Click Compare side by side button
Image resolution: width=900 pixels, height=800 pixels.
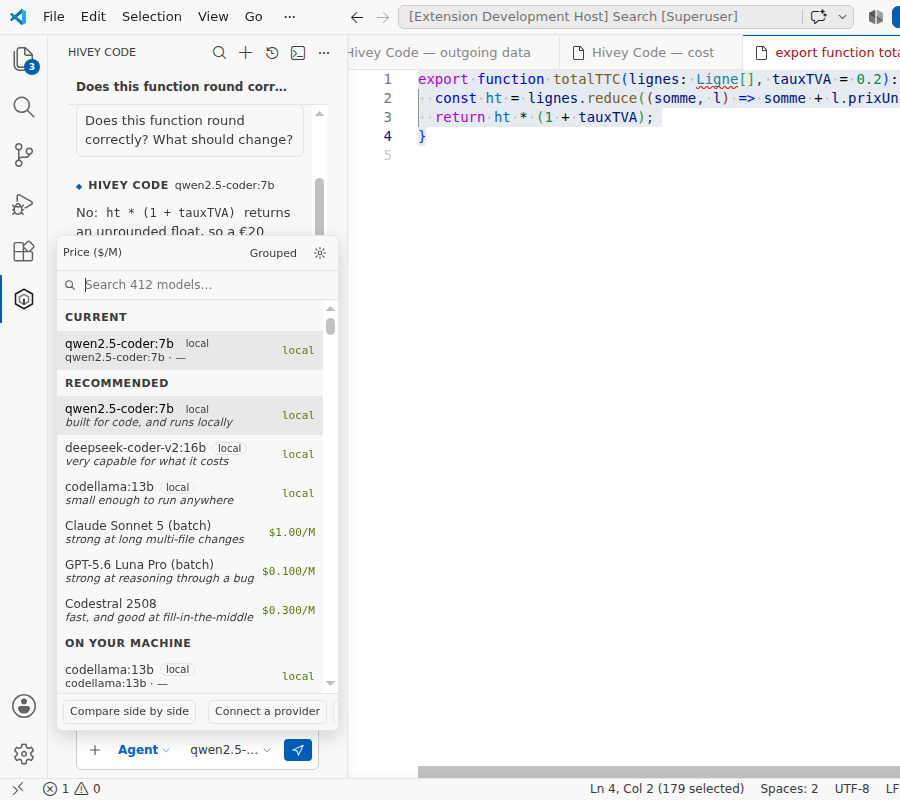(x=129, y=712)
